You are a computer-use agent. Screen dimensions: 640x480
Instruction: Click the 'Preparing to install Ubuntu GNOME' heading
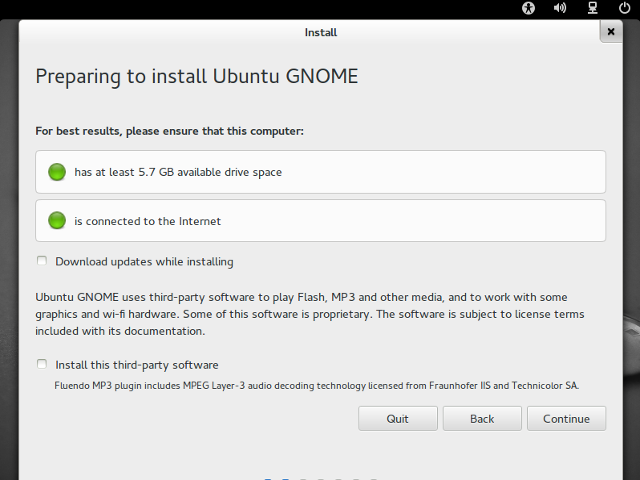coord(197,76)
